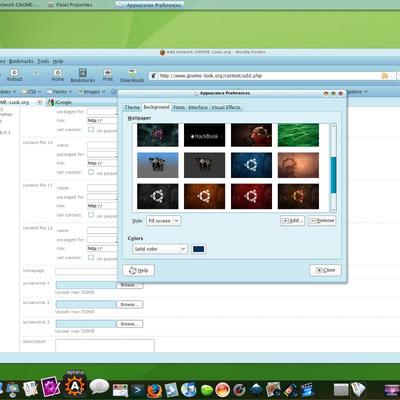
Task: Click the red orb dock icon
Action: tap(223, 390)
